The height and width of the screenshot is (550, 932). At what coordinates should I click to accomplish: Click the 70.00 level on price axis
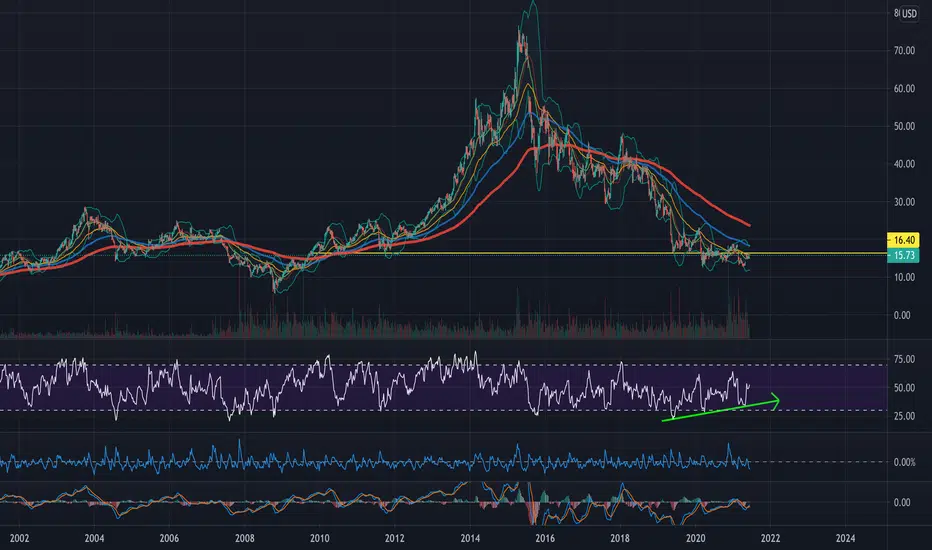tap(904, 51)
